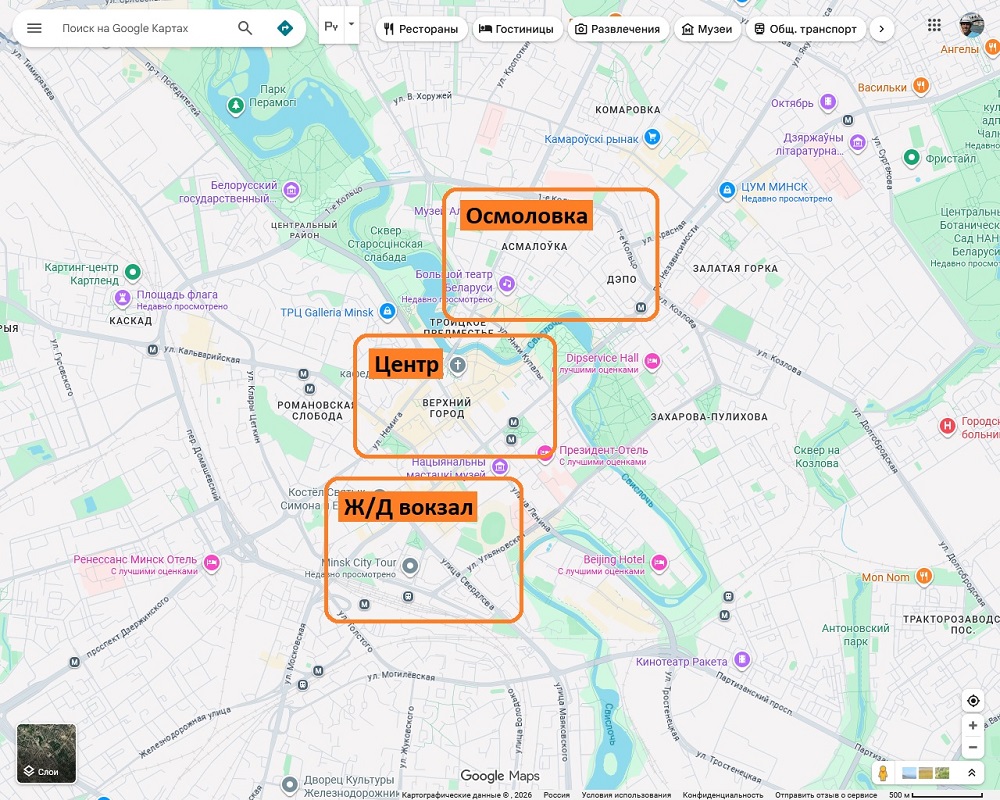Click the Президент-Отель hotel marker
This screenshot has height=800, width=1000.
545,452
